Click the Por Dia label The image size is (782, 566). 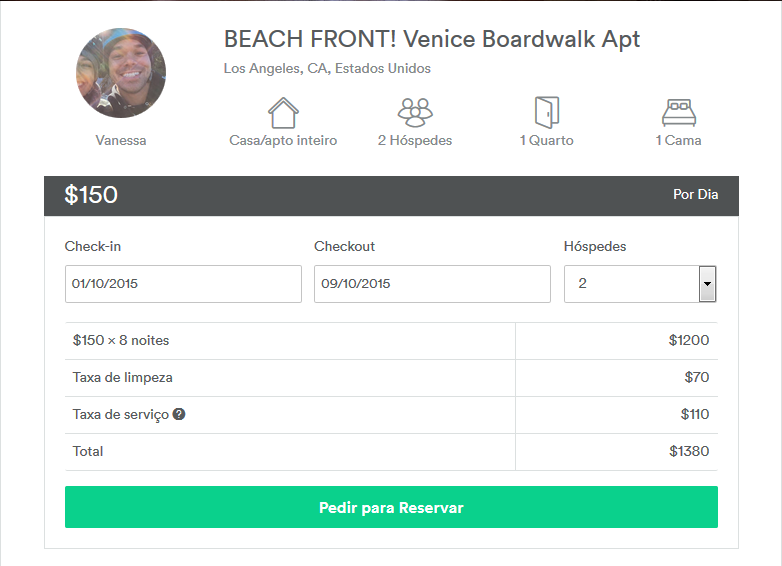tap(695, 195)
